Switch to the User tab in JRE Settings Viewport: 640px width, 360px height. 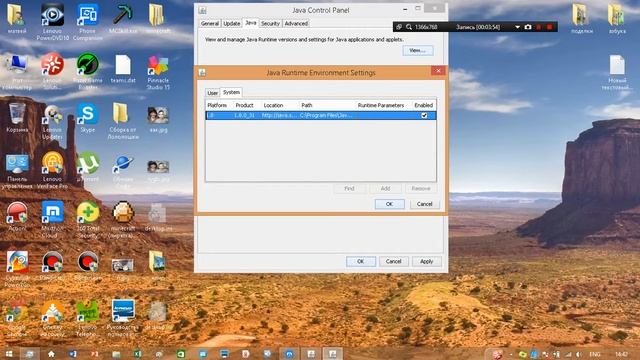(x=212, y=93)
